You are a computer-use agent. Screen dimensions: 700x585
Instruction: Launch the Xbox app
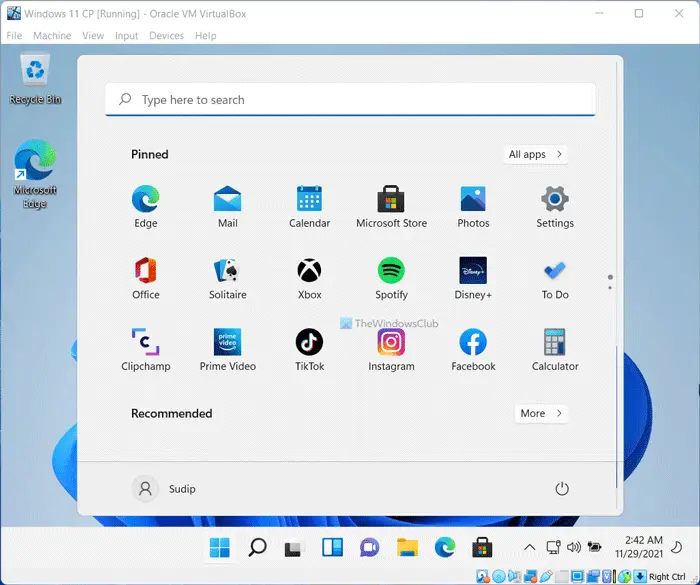tap(309, 278)
